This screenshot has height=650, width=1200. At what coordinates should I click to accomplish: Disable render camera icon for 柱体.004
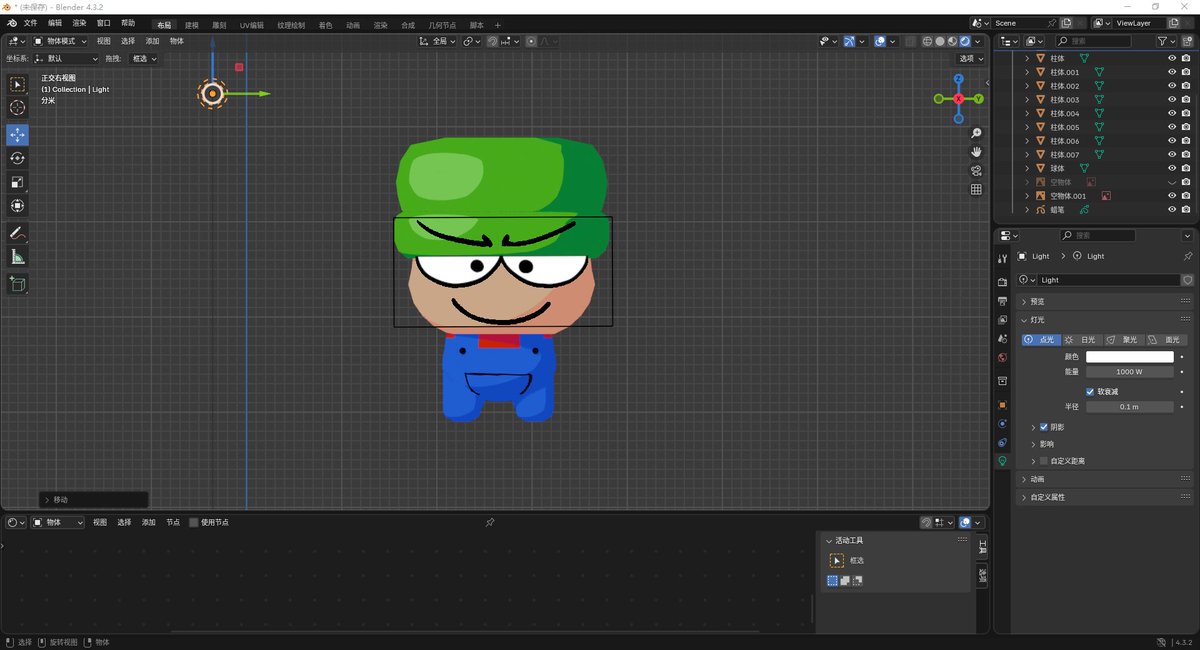[x=1185, y=113]
